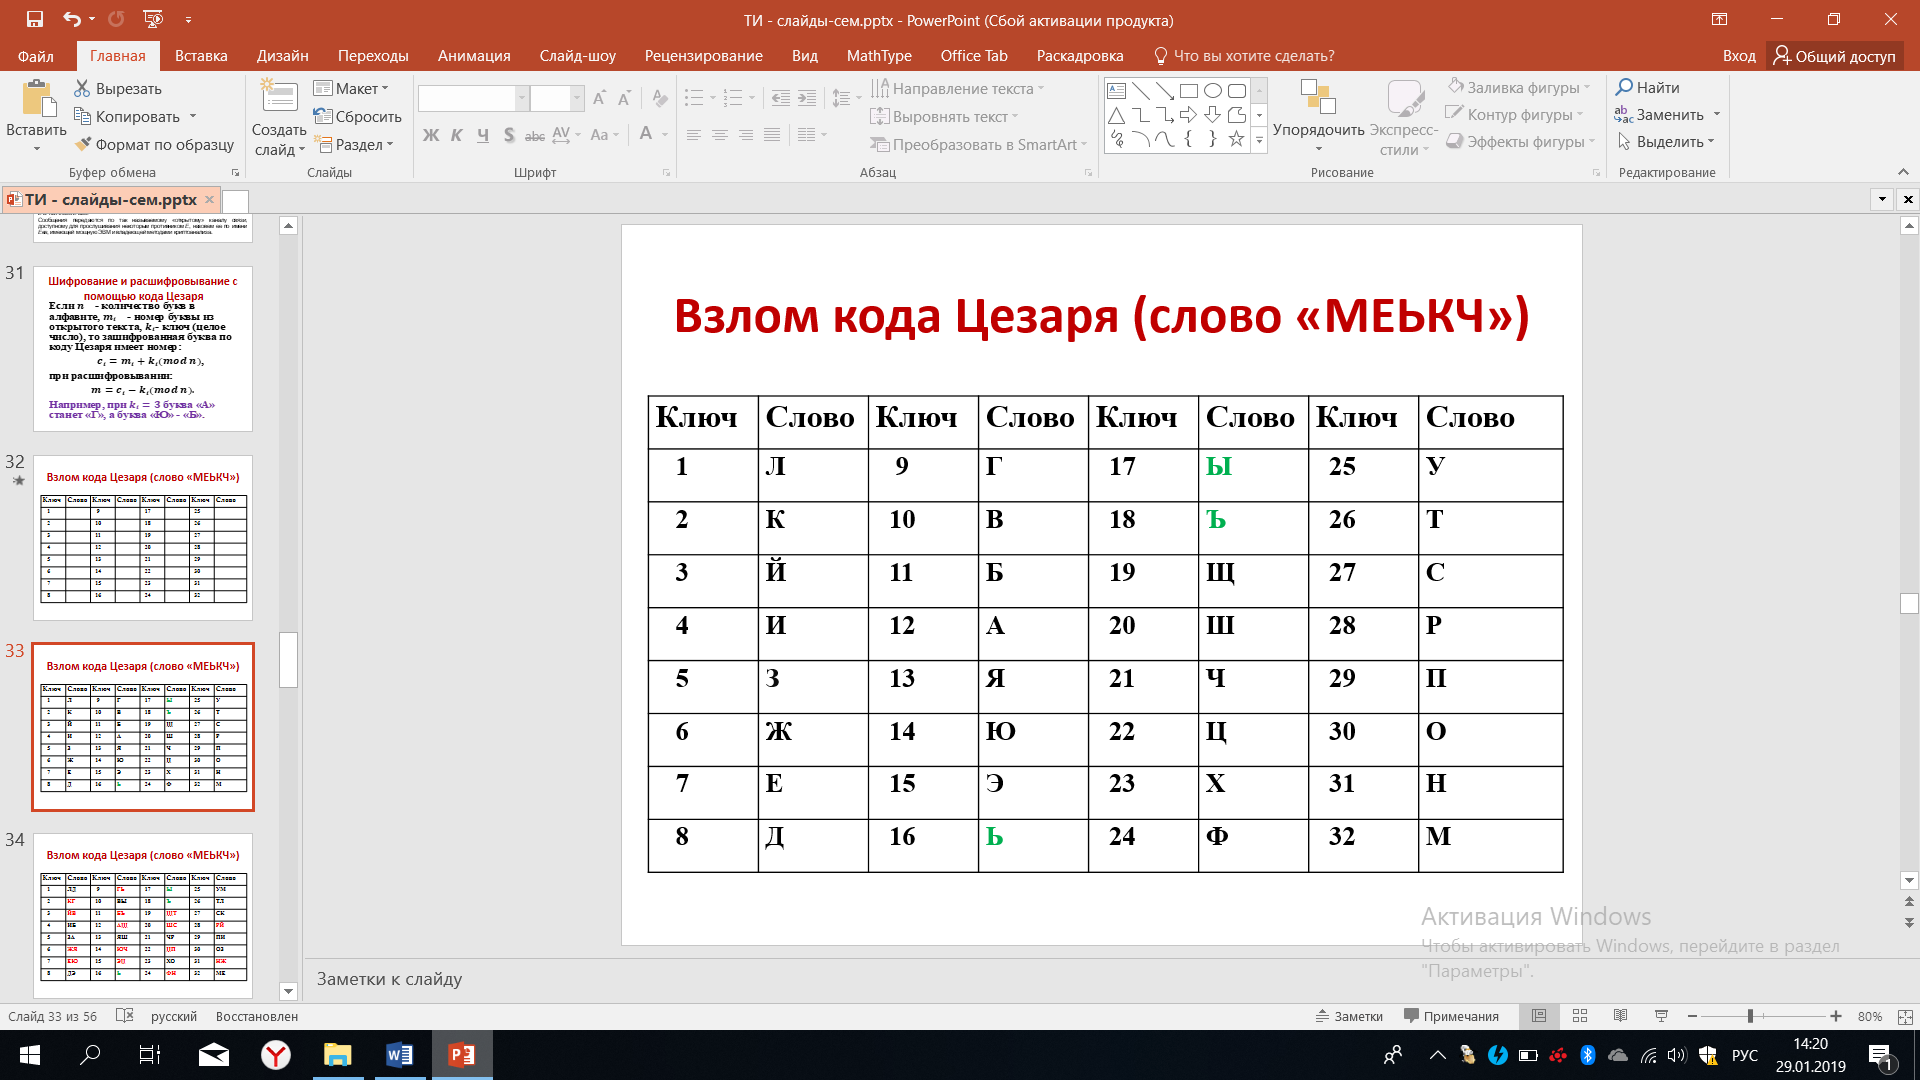Click Convert to SmartArt button
This screenshot has width=1920, height=1080.
point(979,145)
